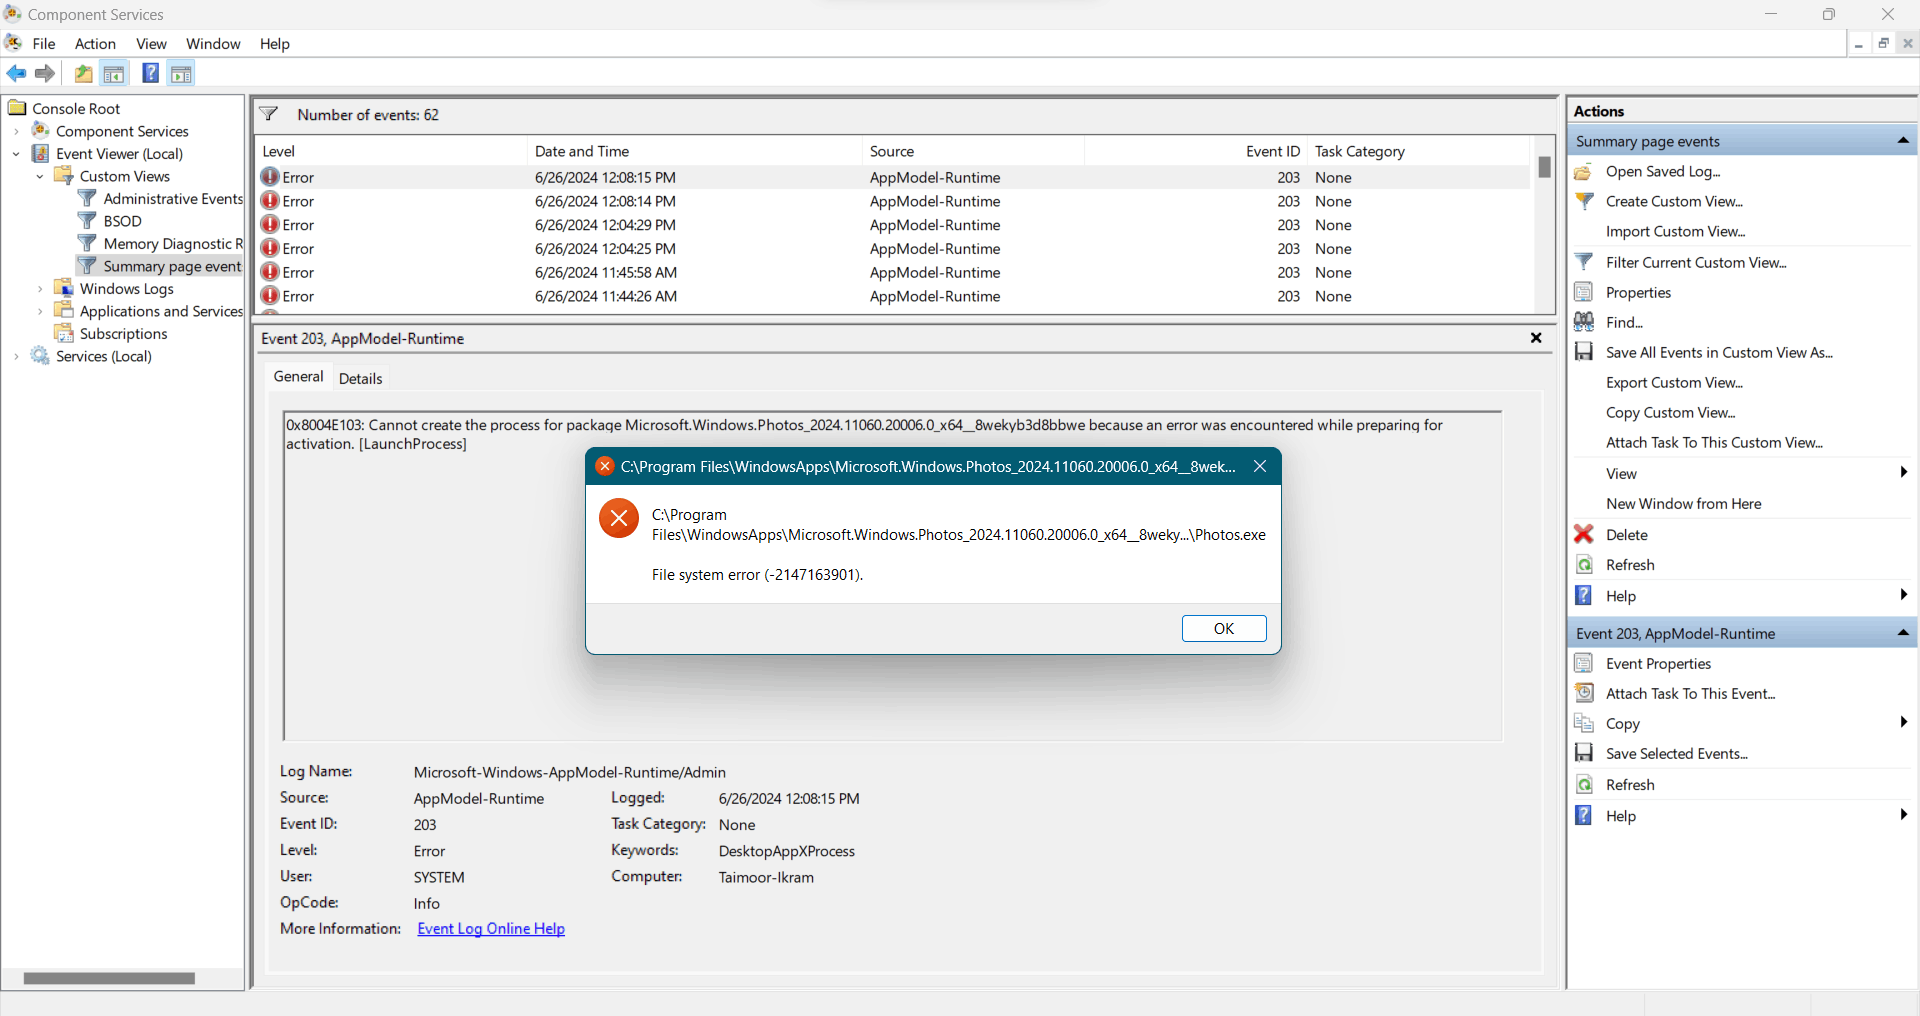This screenshot has height=1016, width=1920.
Task: Expand the Windows Logs tree node
Action: click(40, 289)
